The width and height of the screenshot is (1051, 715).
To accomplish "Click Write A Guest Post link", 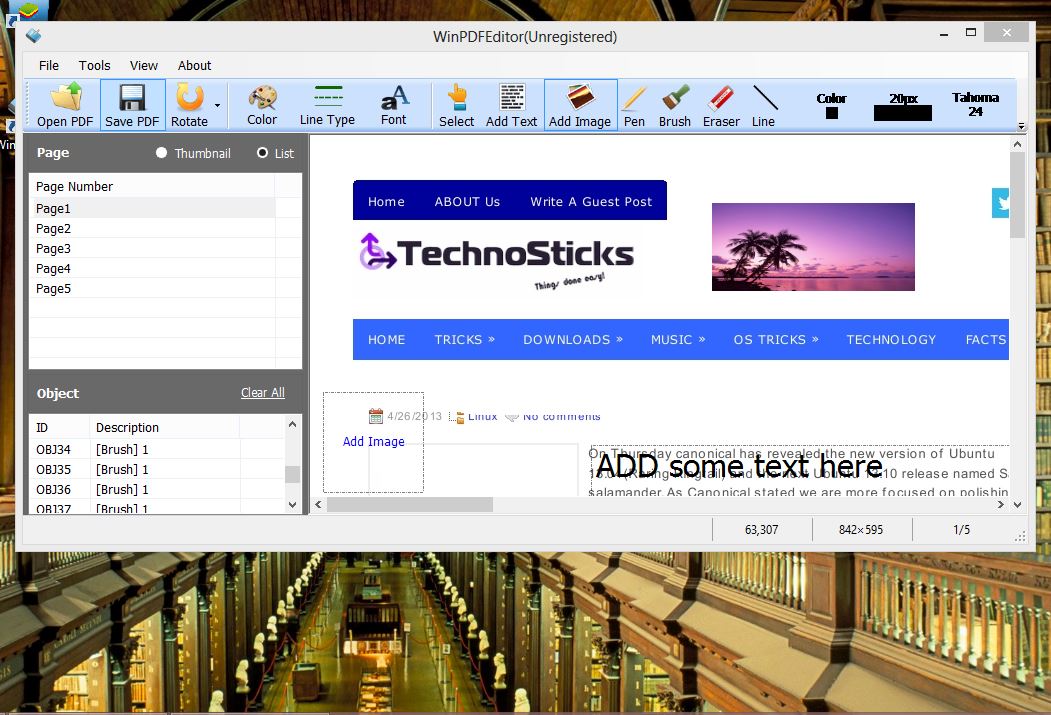I will (591, 201).
